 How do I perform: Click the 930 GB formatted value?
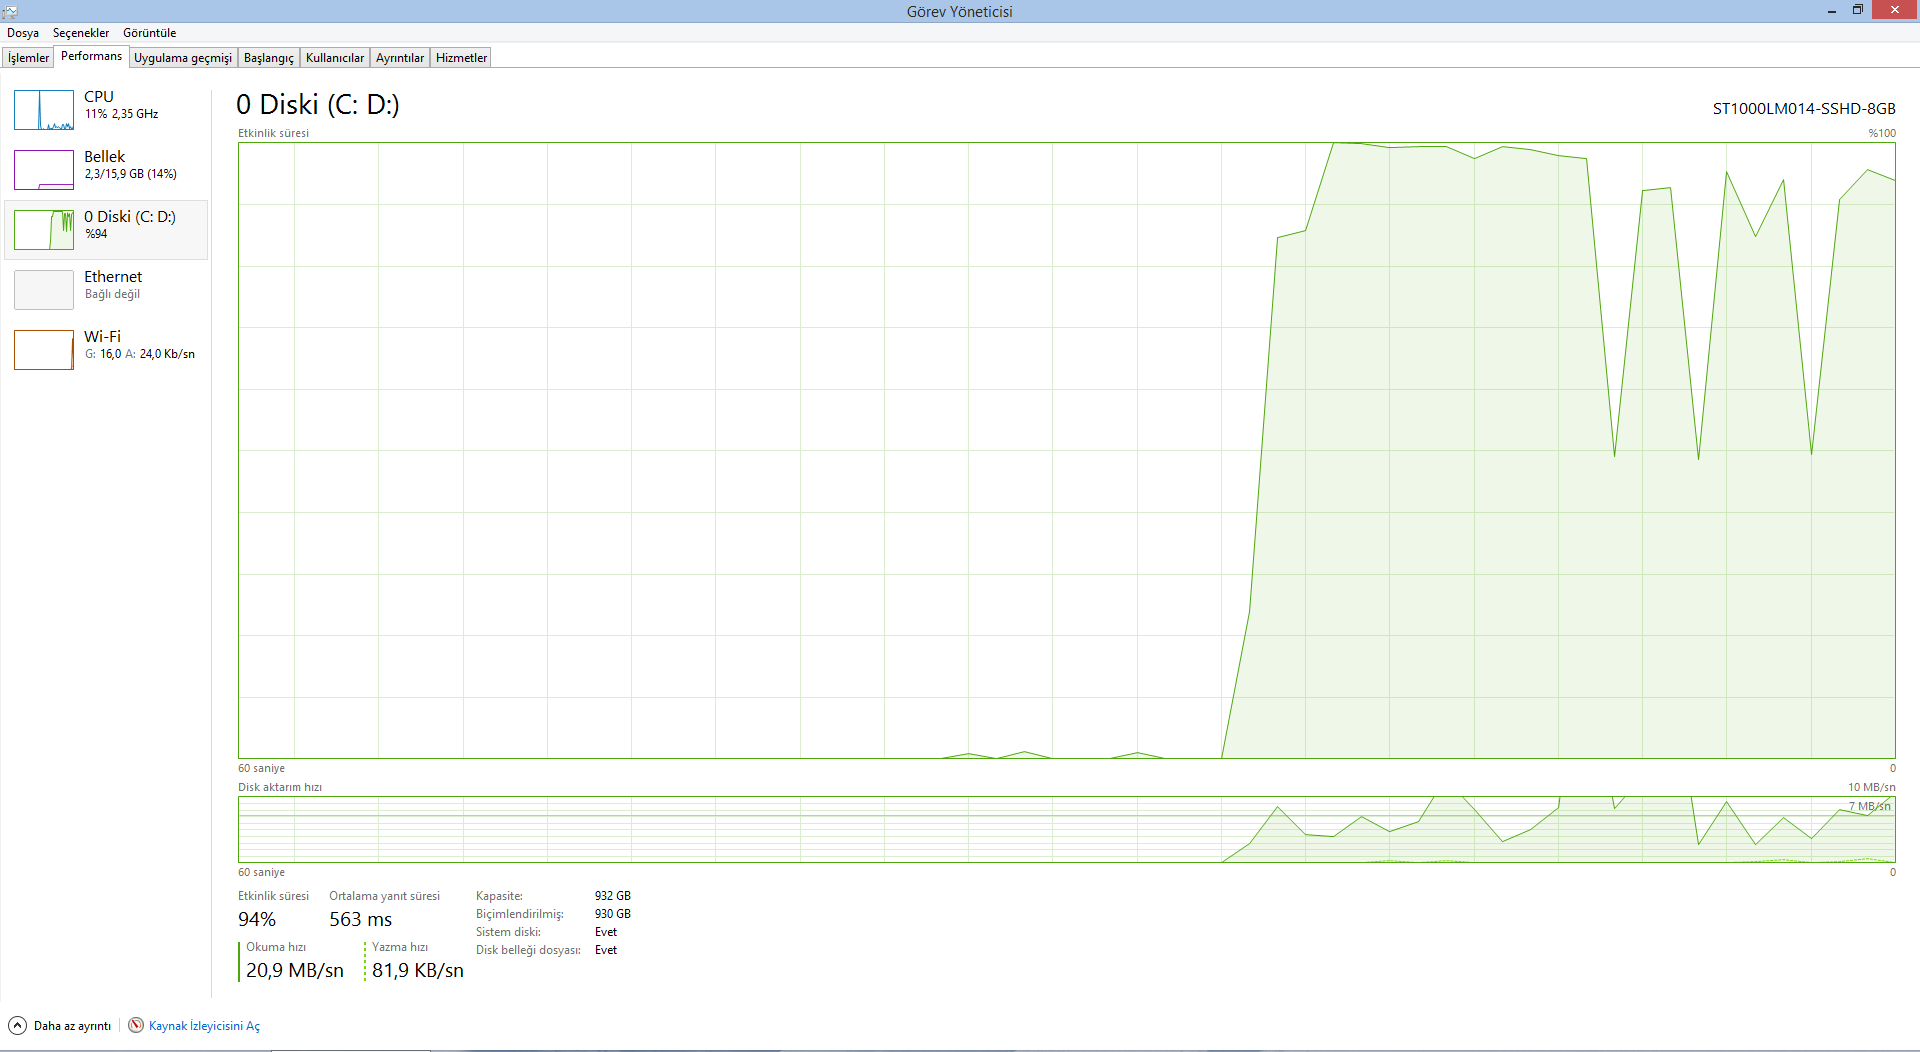point(613,914)
